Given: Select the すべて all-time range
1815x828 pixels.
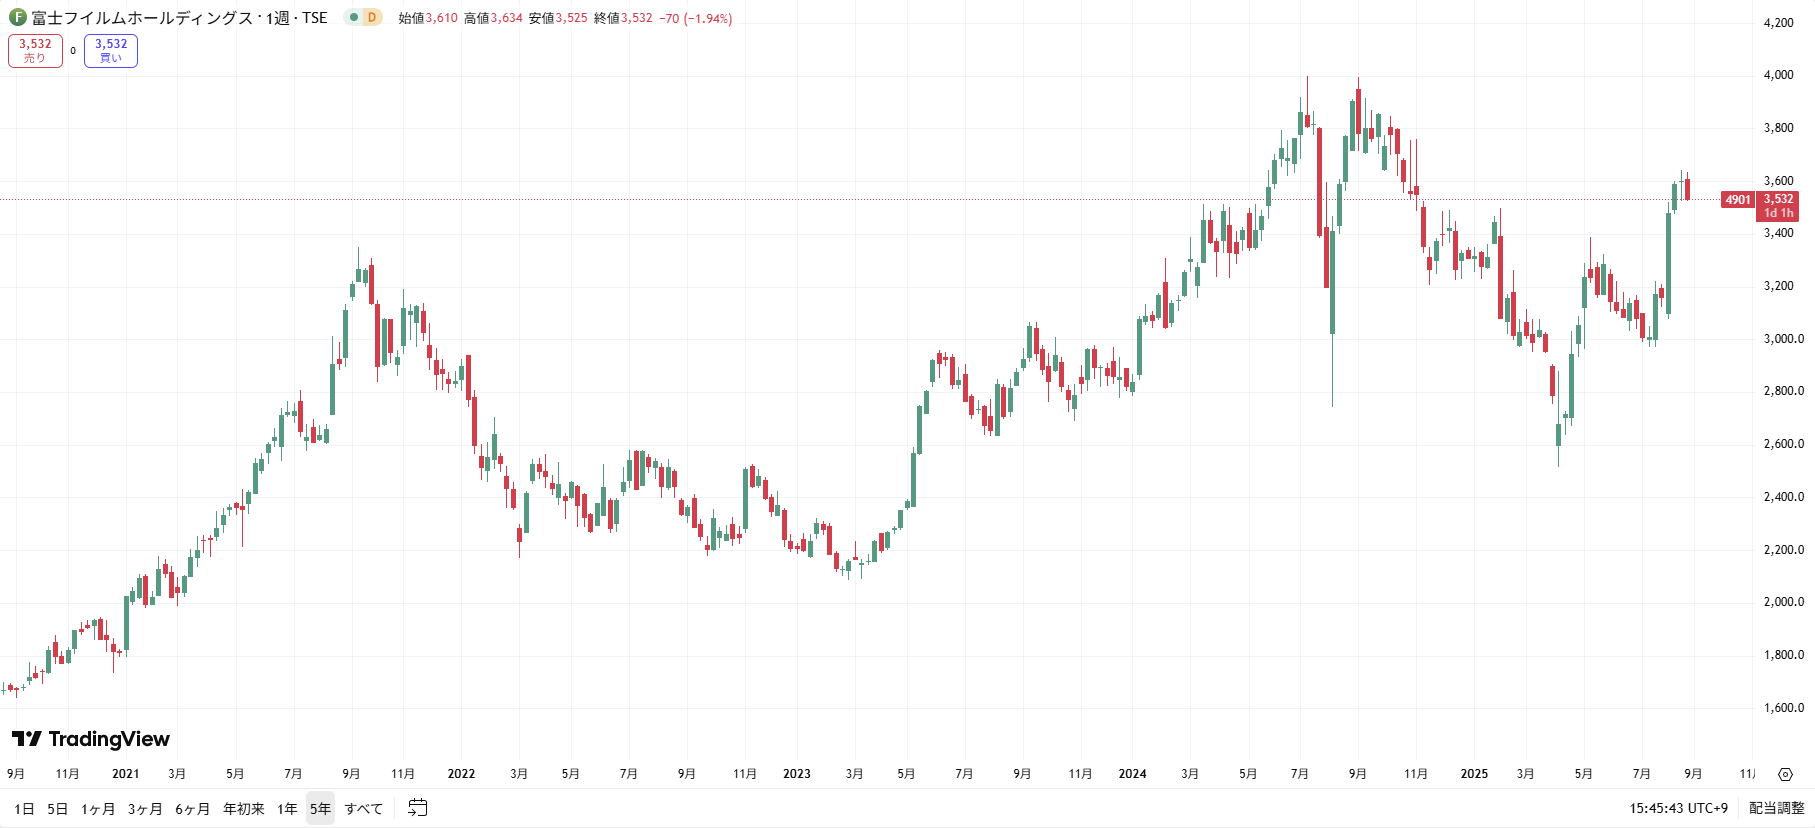Looking at the screenshot, I should tap(364, 808).
